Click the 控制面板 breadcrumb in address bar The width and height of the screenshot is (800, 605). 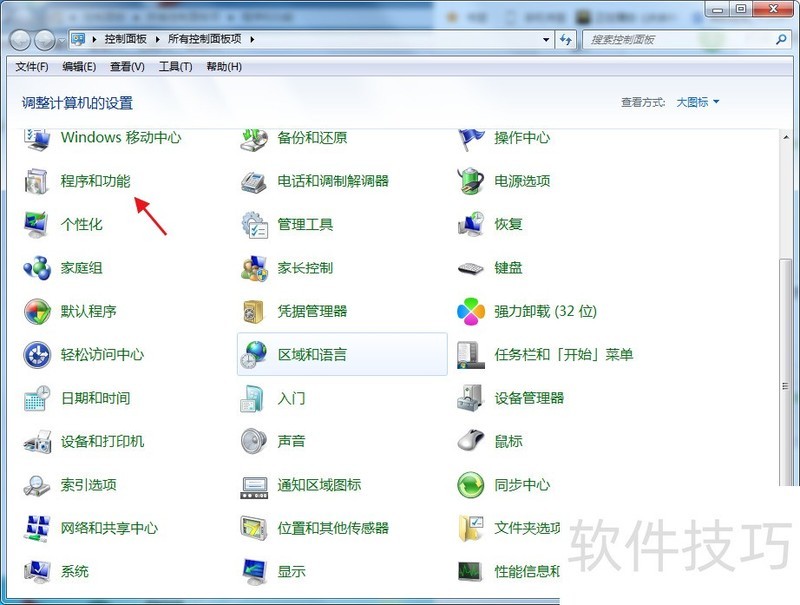pyautogui.click(x=125, y=39)
